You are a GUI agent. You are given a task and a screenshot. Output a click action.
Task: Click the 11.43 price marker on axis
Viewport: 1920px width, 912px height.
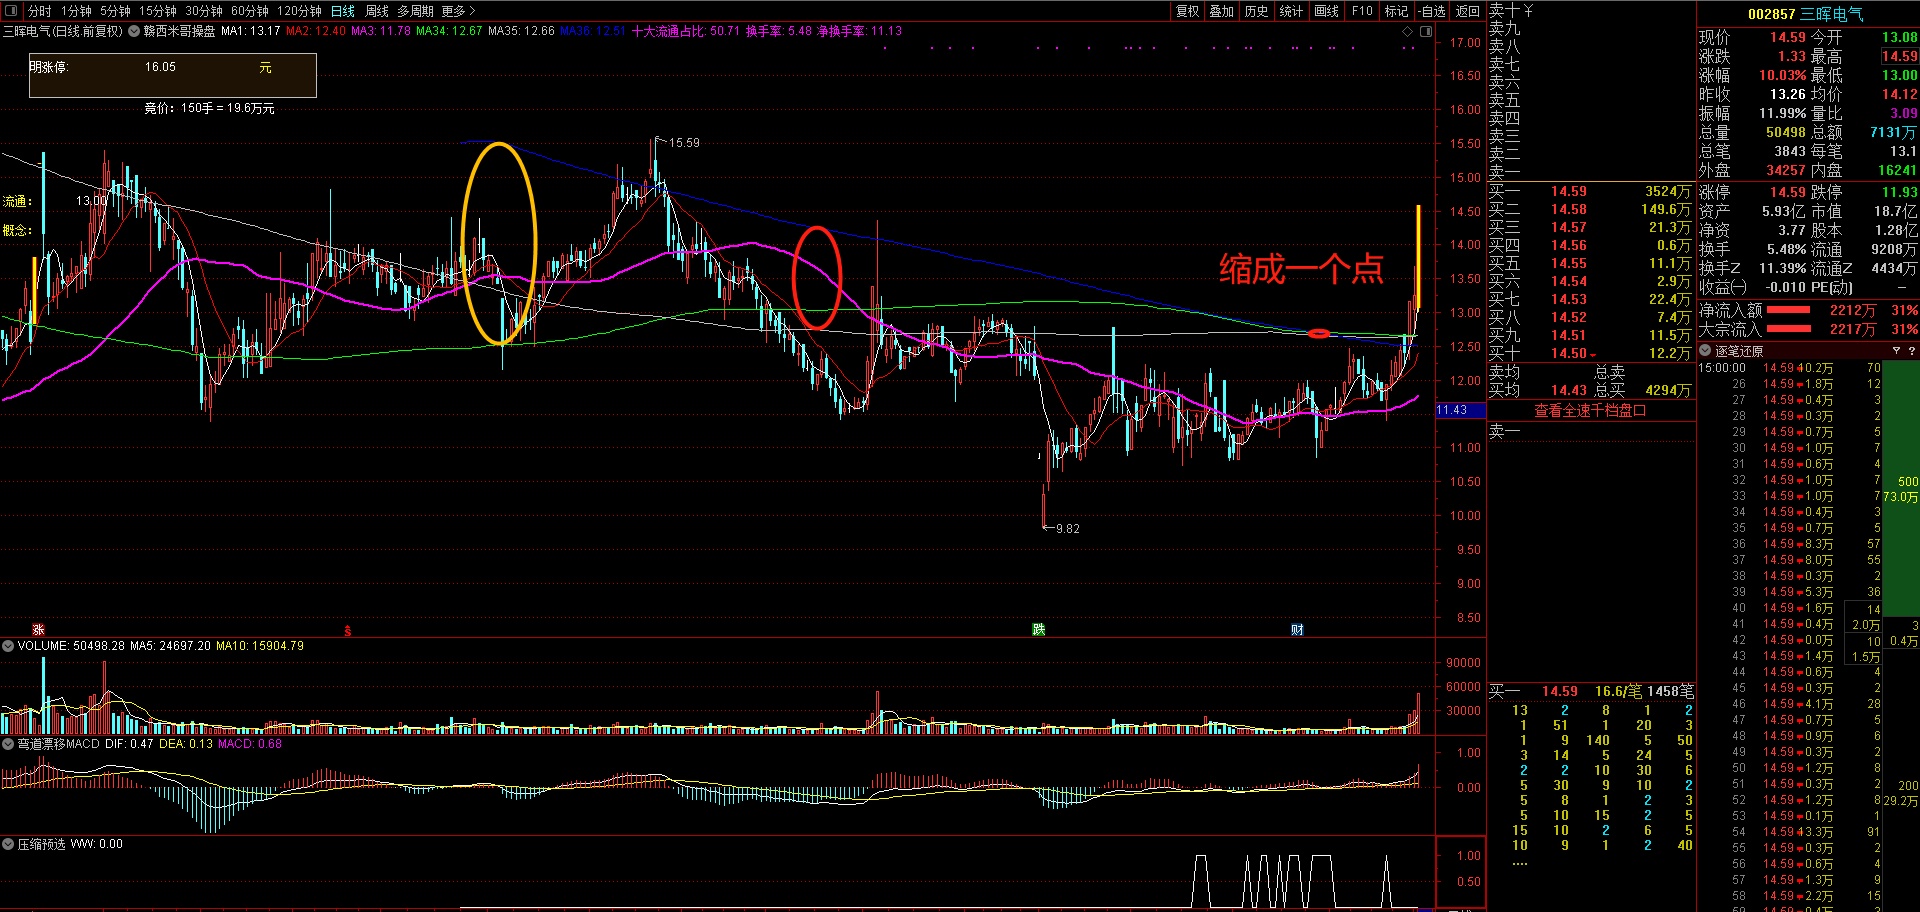click(x=1452, y=410)
